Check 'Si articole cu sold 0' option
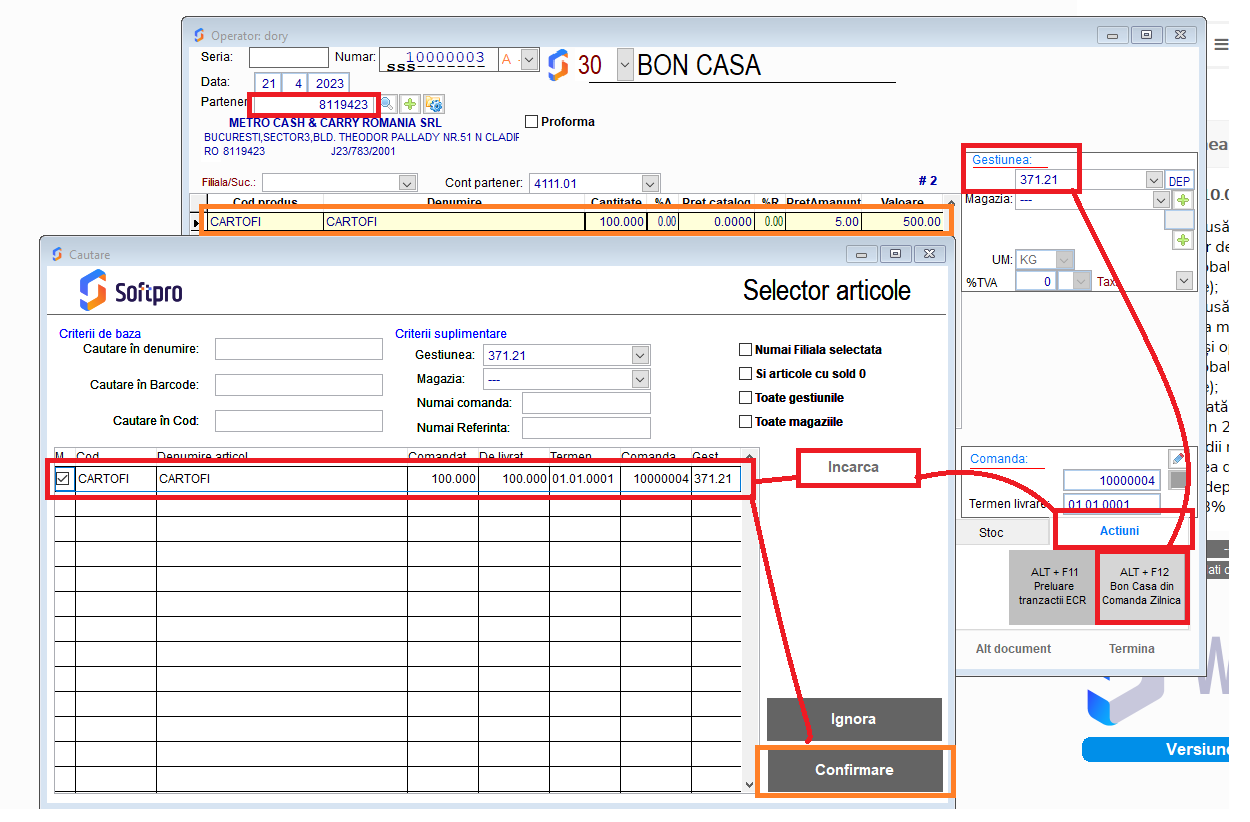 point(745,374)
